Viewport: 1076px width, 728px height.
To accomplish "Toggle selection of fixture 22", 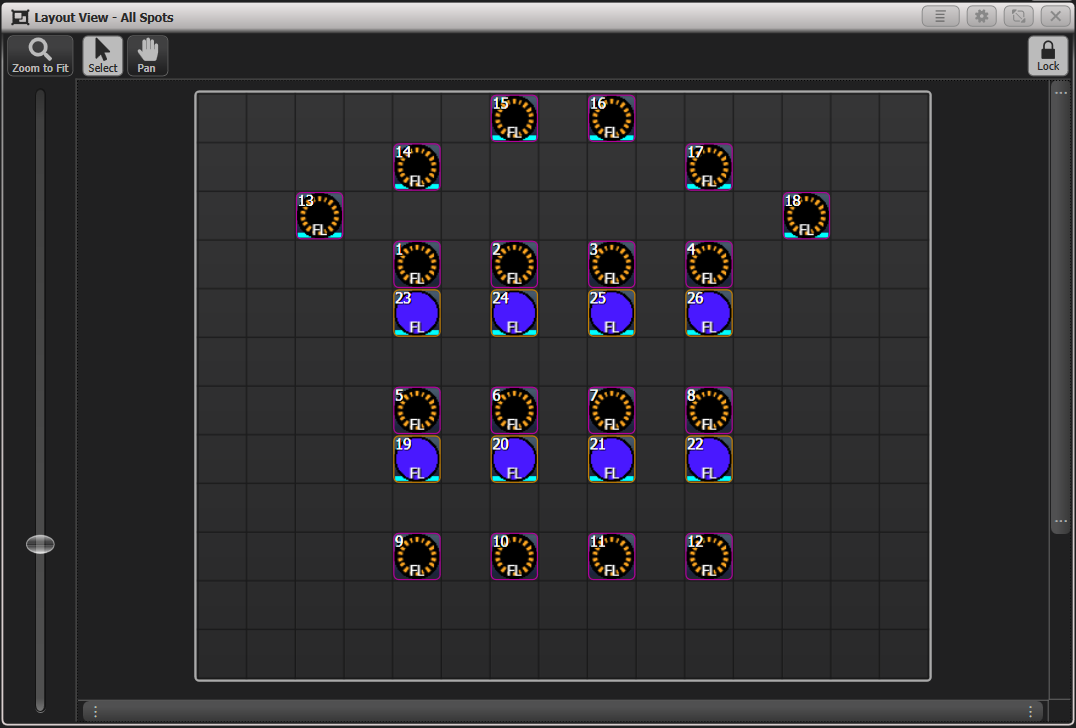I will tap(708, 459).
